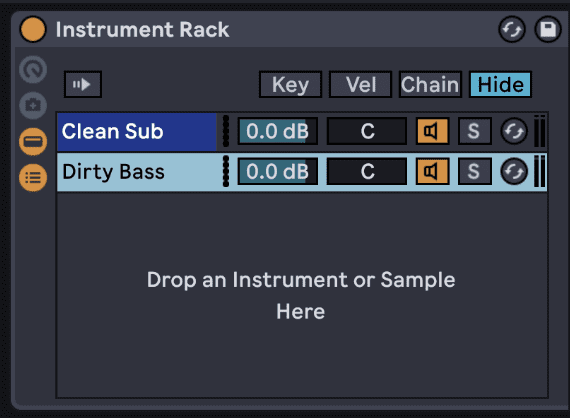Toggle the Instrument Rack device activator
Image resolution: width=570 pixels, height=418 pixels.
pos(33,29)
